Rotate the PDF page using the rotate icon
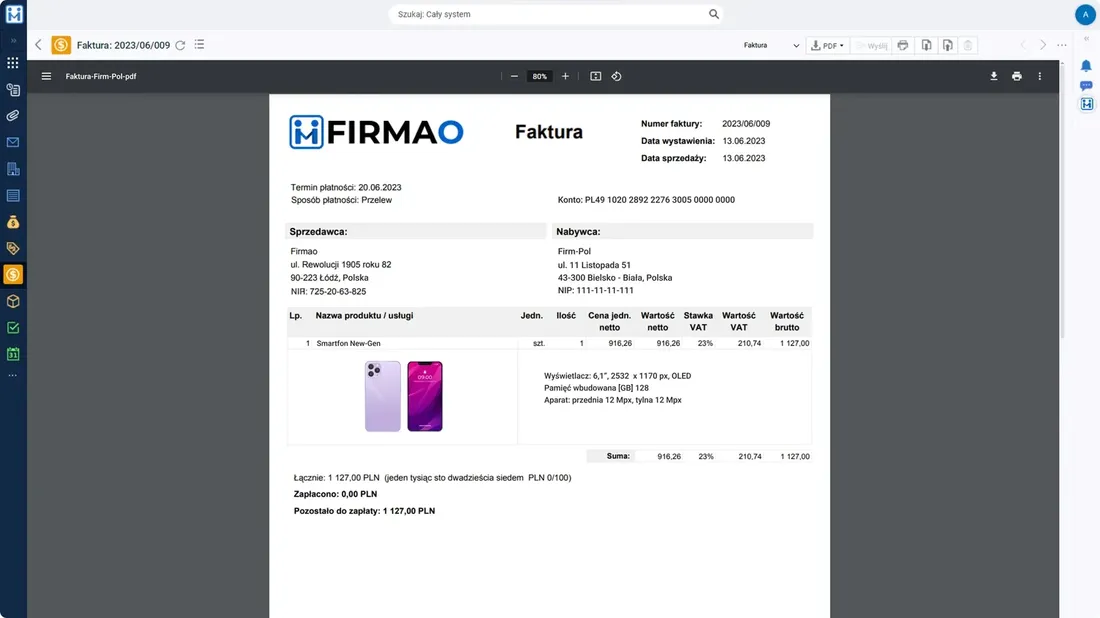The width and height of the screenshot is (1100, 618). click(617, 76)
